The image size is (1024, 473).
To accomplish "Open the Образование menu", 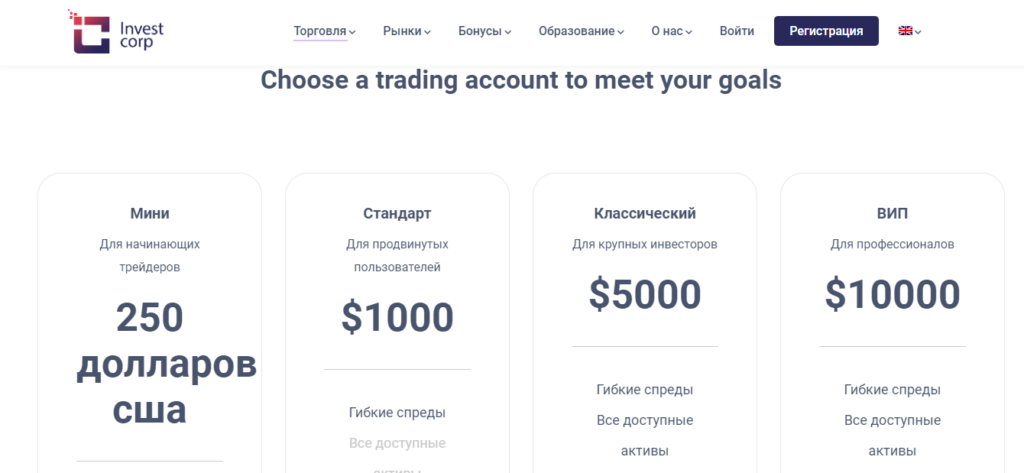I will (x=581, y=31).
